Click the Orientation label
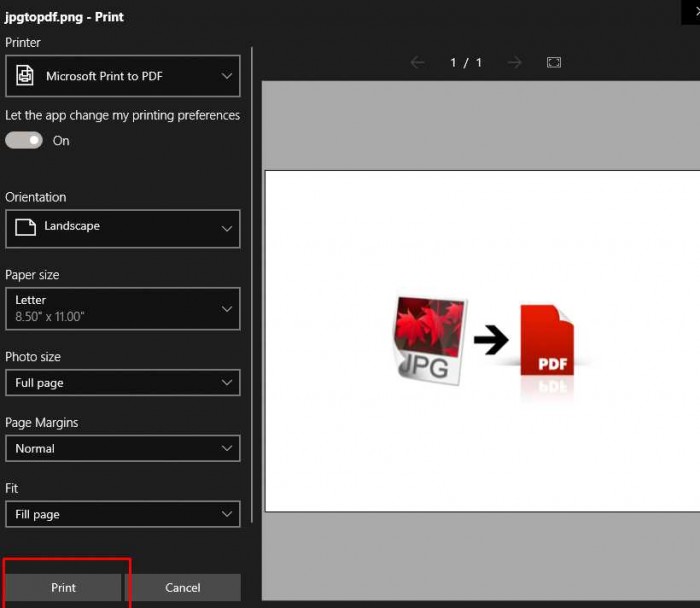The image size is (700, 608). tap(36, 197)
